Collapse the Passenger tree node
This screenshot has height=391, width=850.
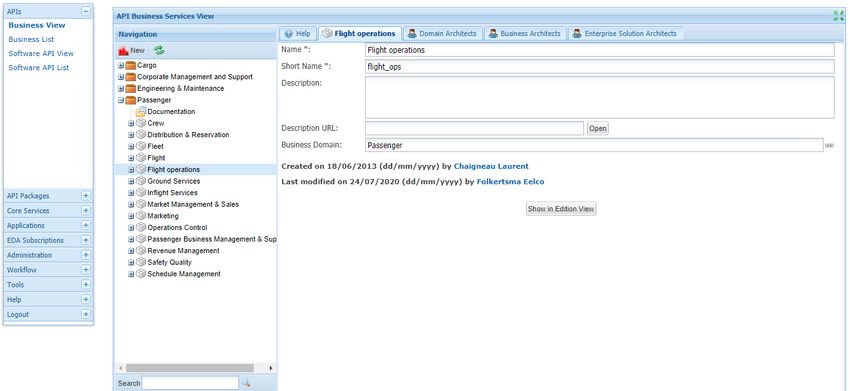click(121, 100)
